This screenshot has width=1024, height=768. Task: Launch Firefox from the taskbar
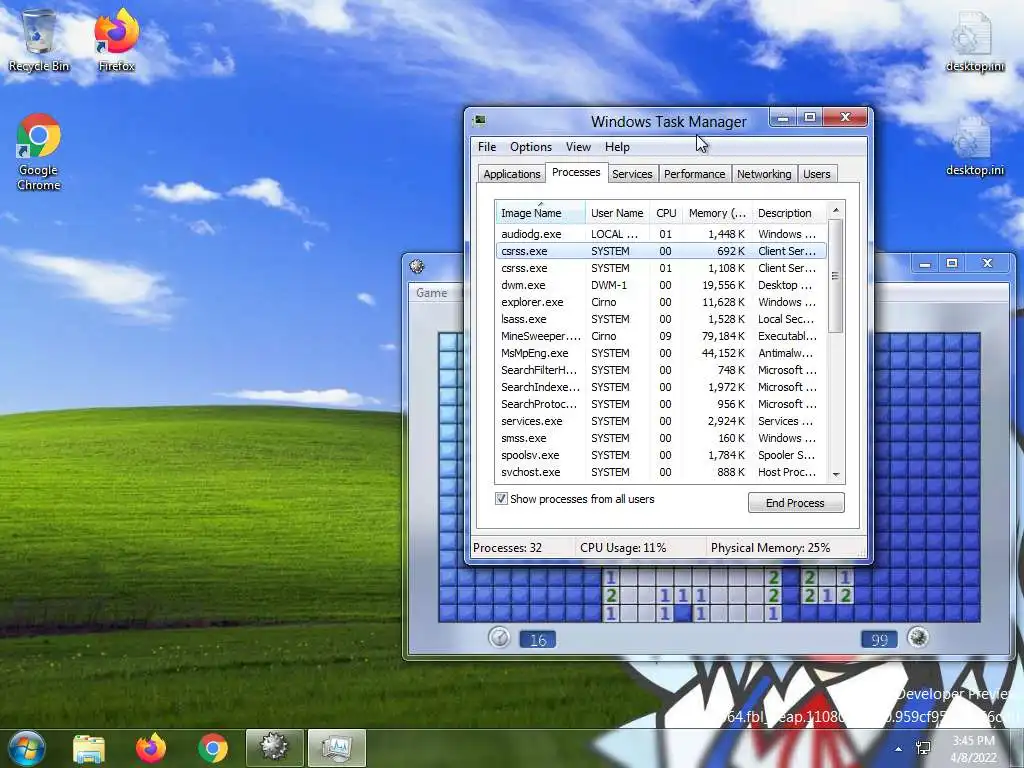tap(151, 748)
